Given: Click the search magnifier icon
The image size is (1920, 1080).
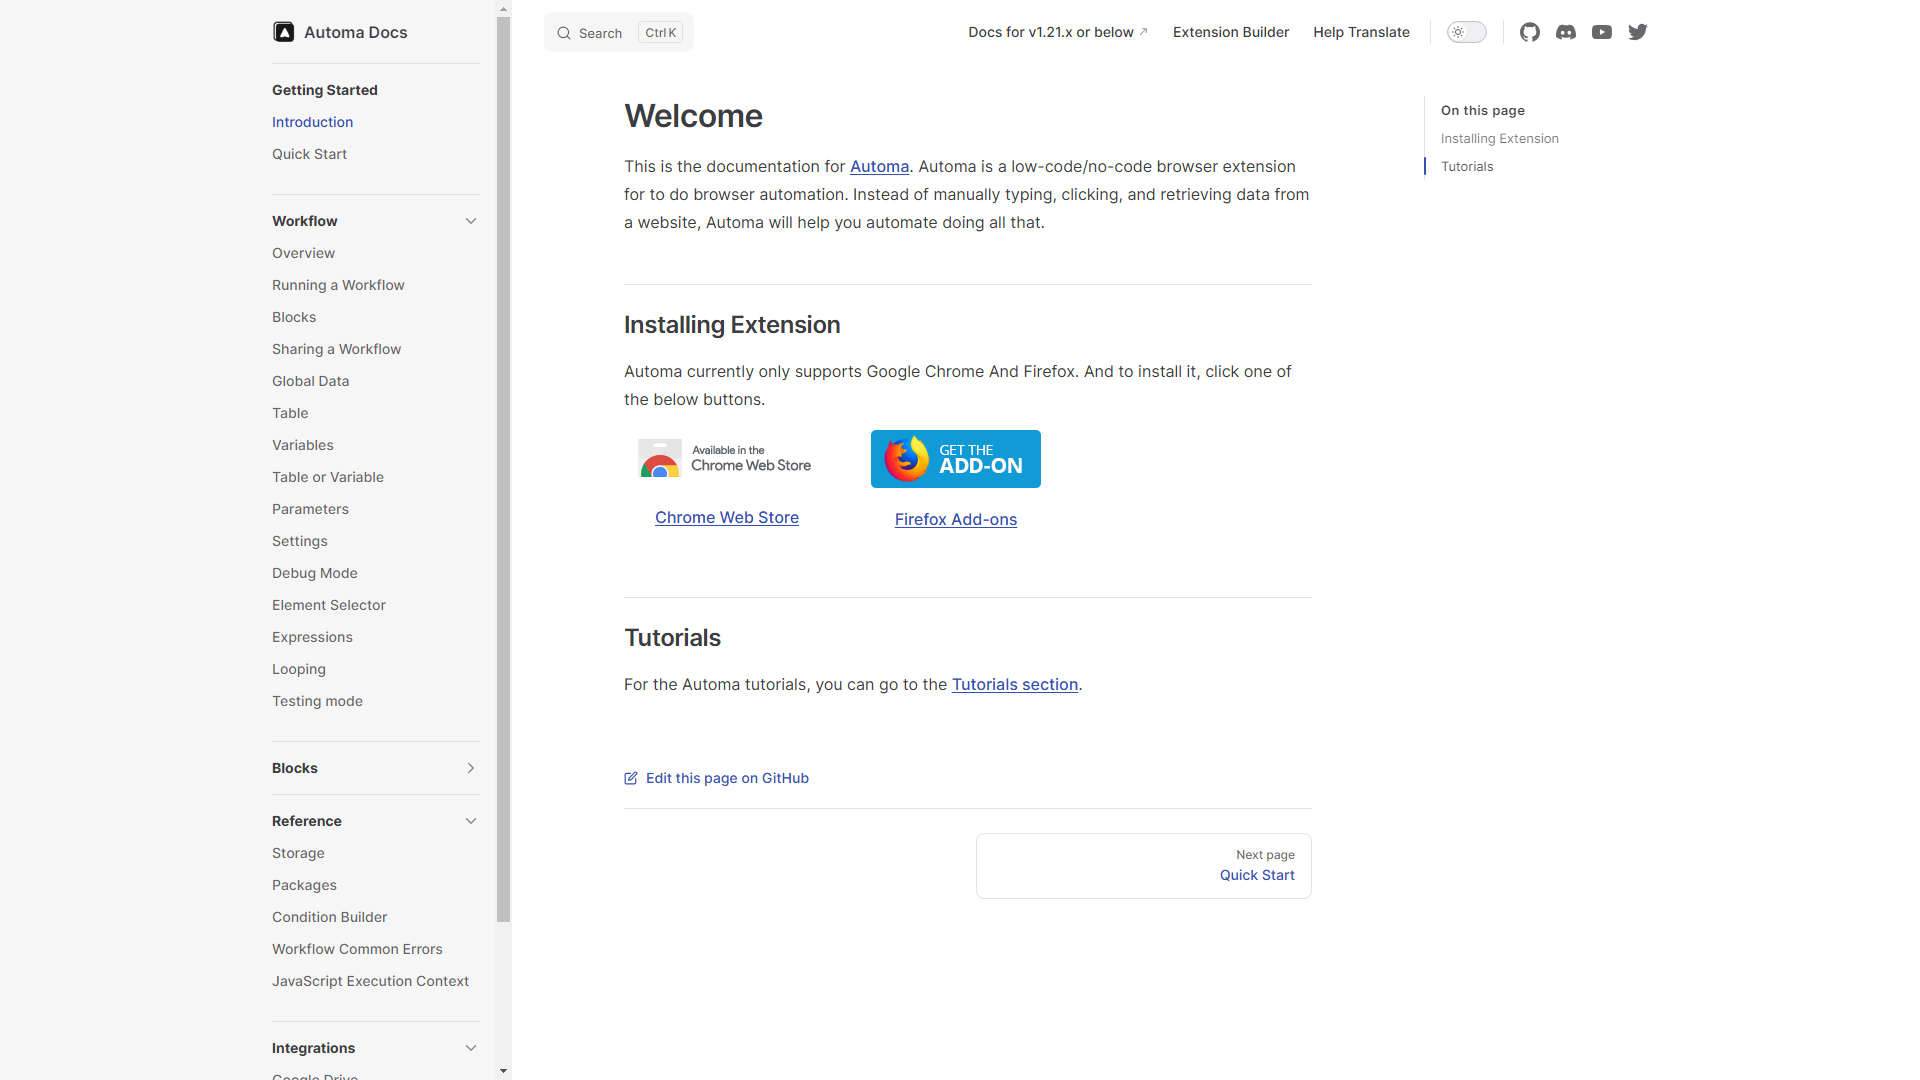Looking at the screenshot, I should [564, 33].
